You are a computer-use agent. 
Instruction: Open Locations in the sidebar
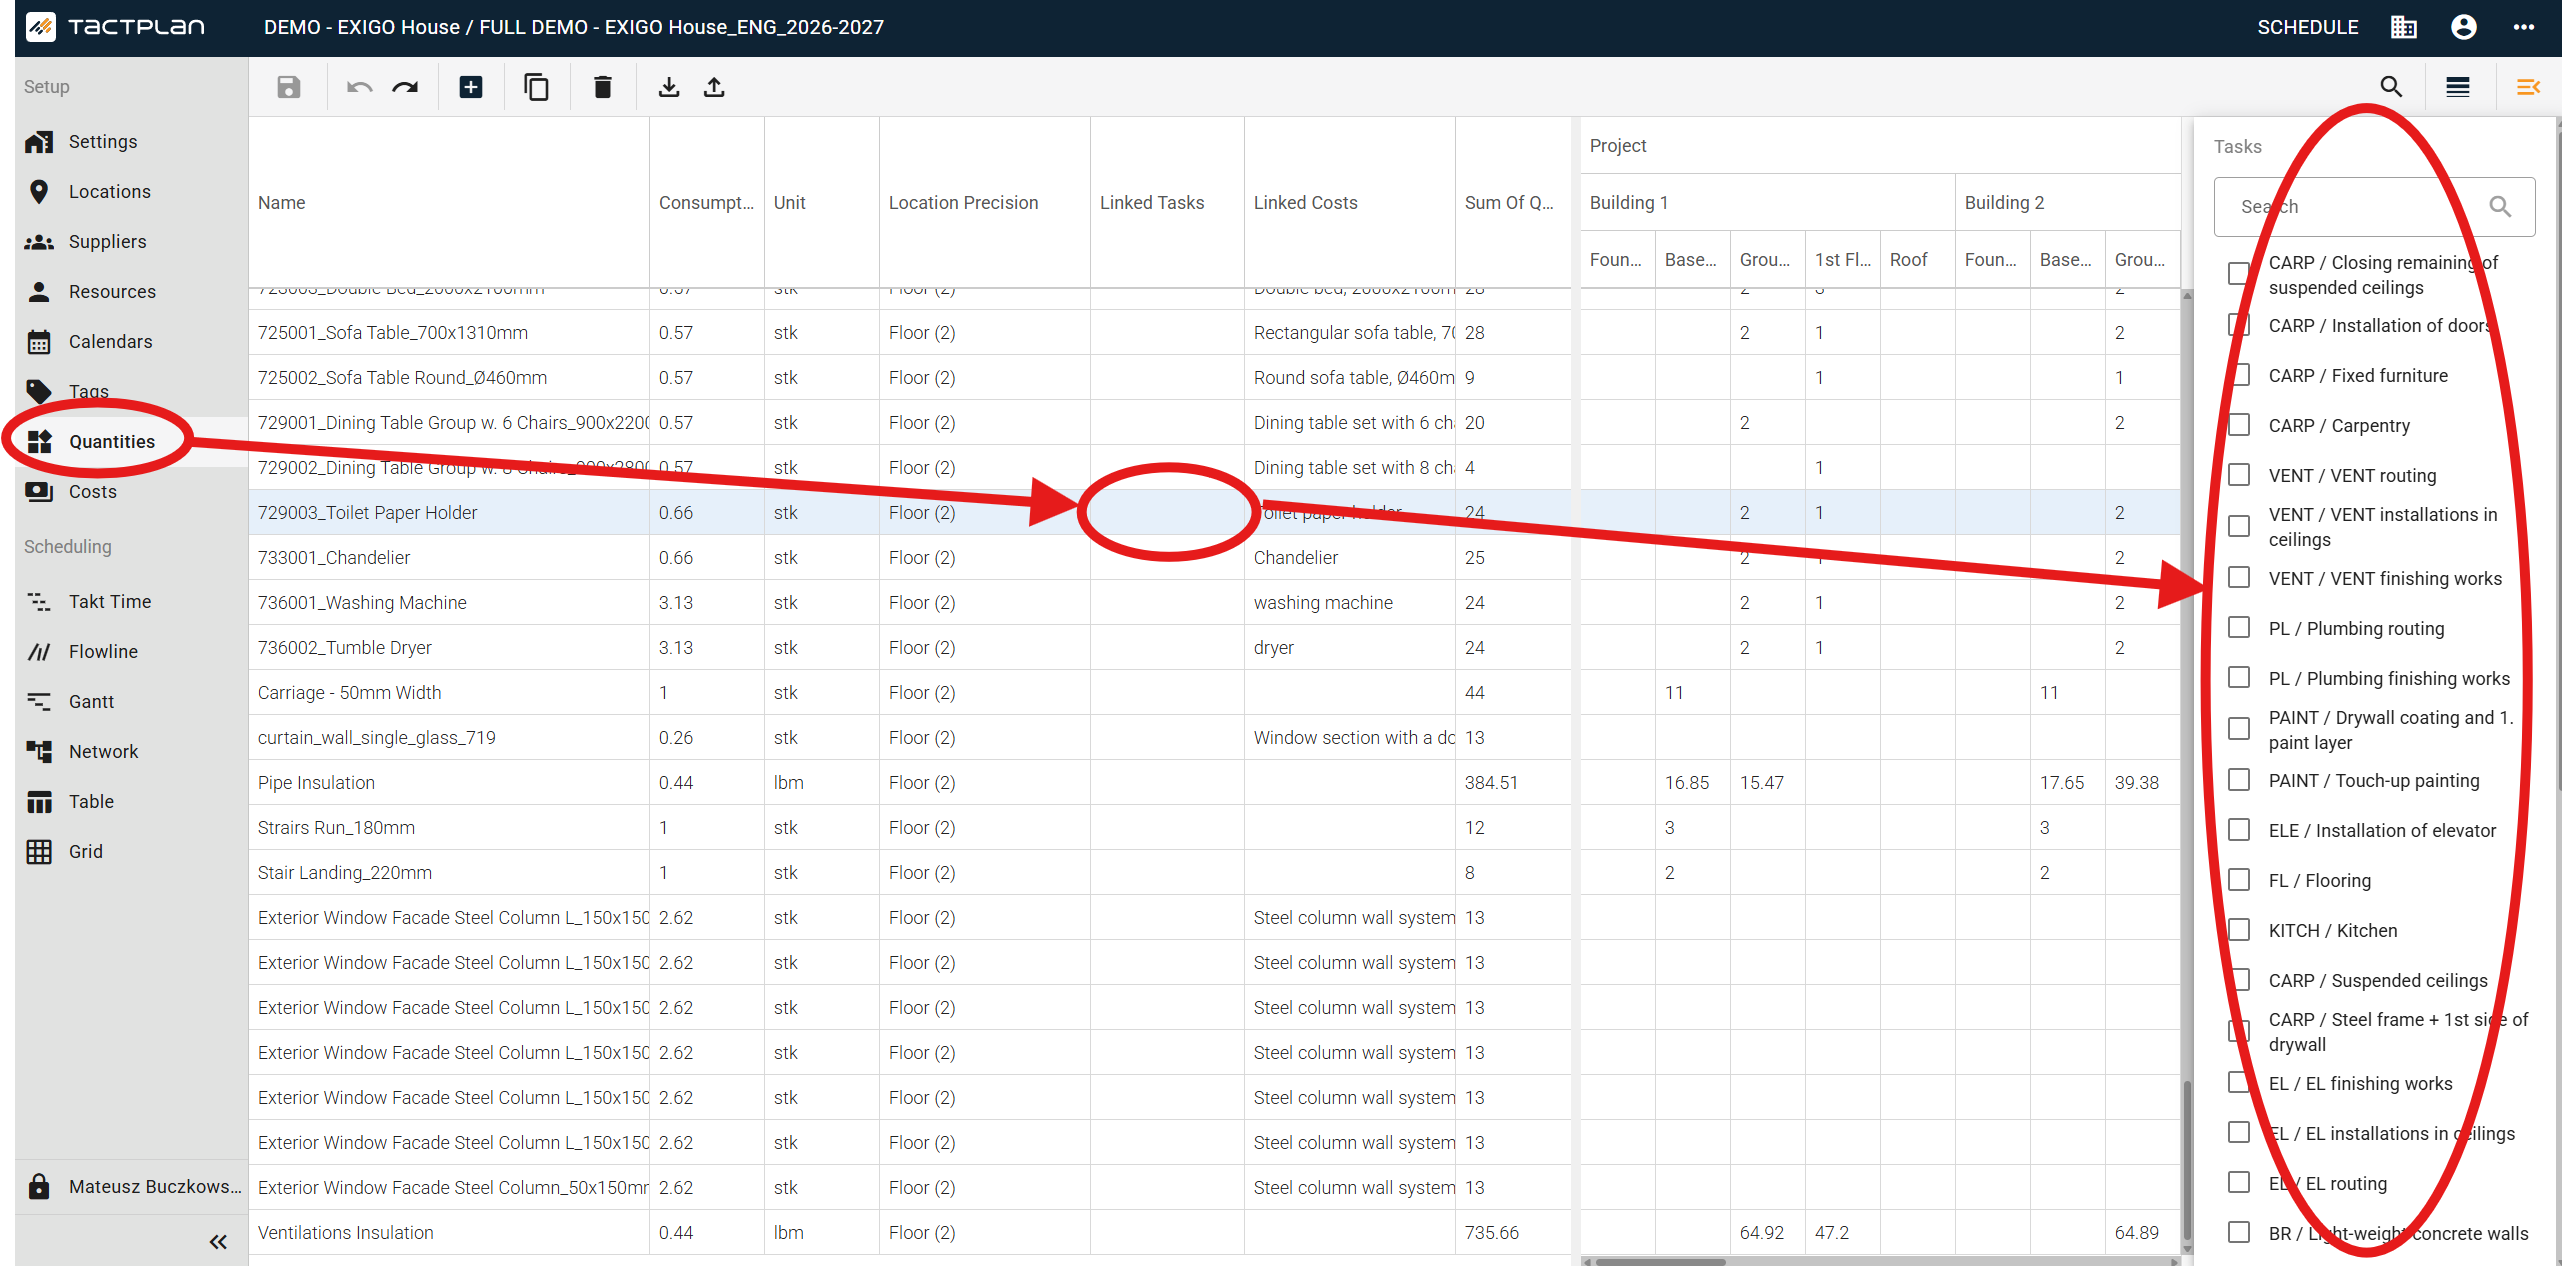(132, 191)
